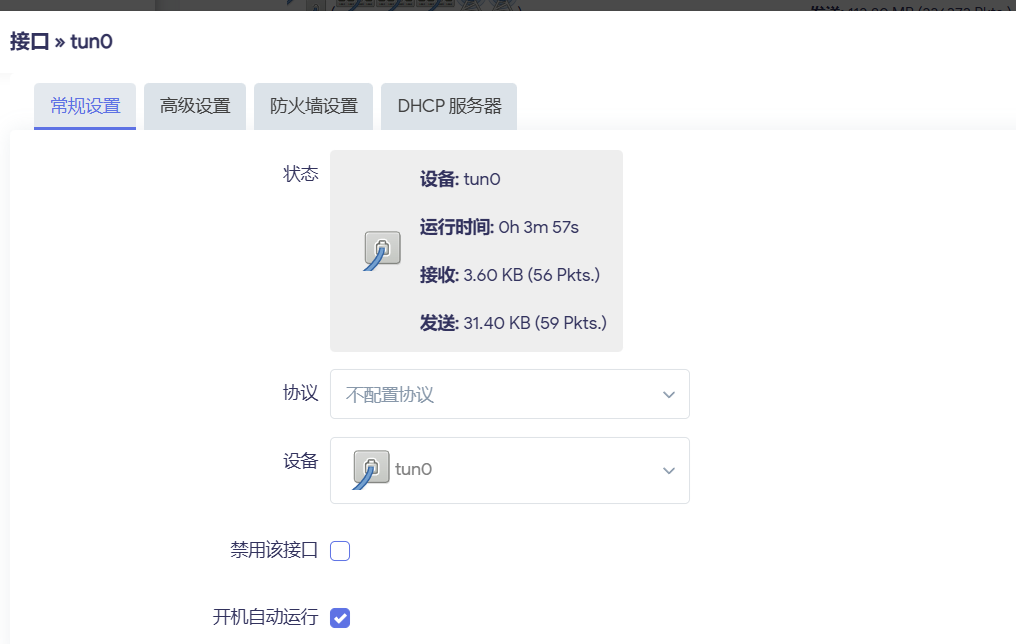Toggle the 开机自动运行 checkbox
Viewport: 1016px width, 644px height.
click(x=340, y=617)
